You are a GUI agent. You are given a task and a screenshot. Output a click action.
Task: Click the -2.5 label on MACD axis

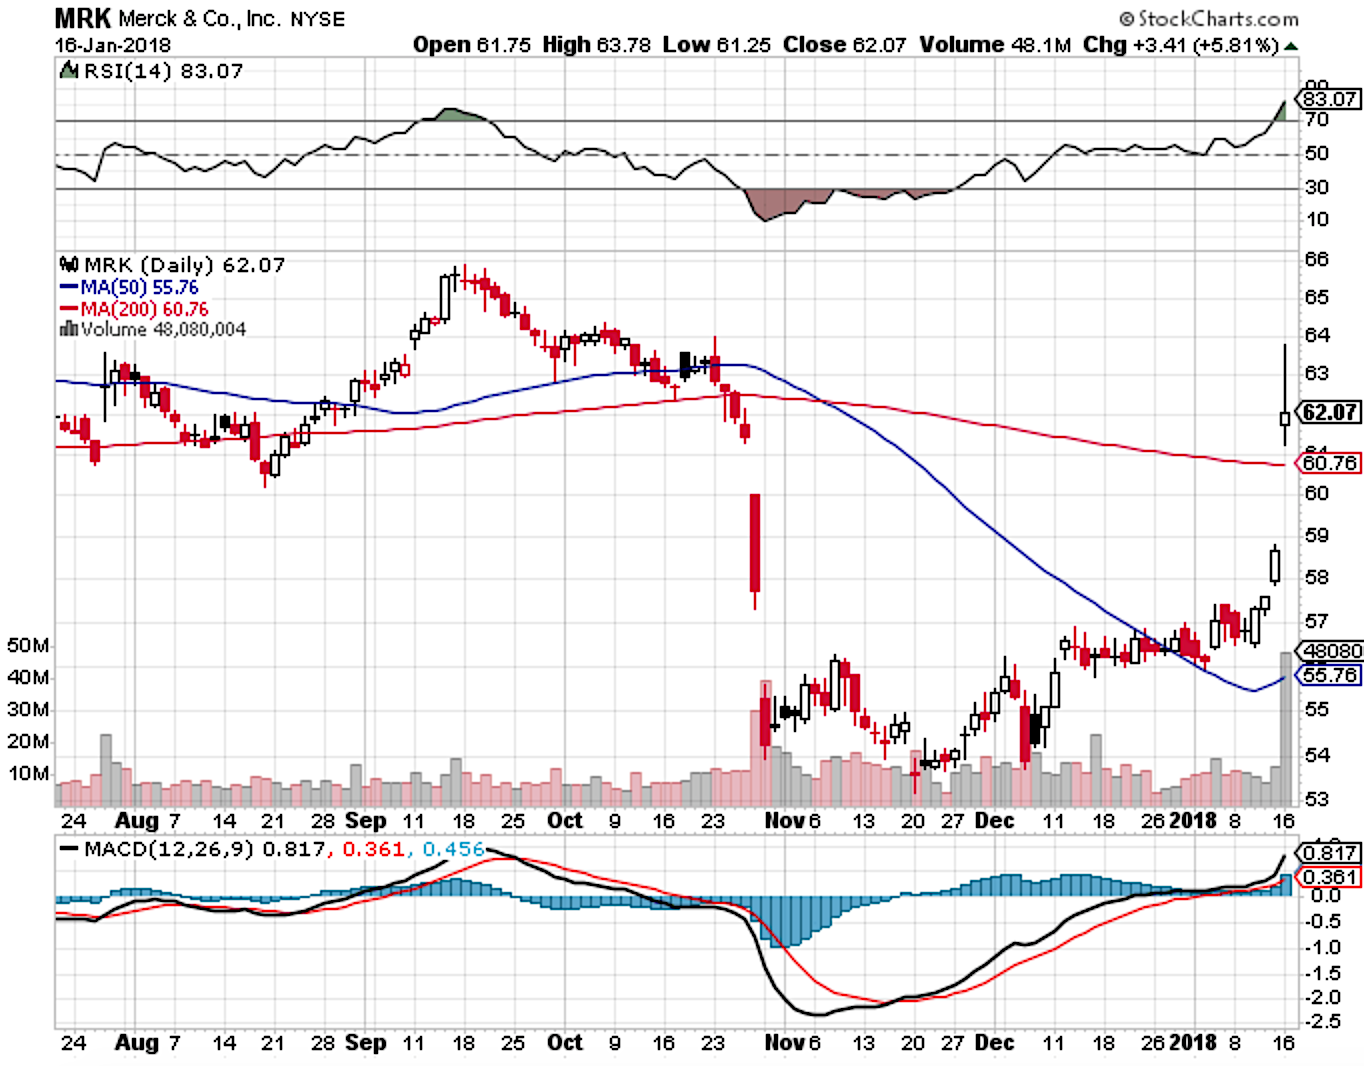click(x=1323, y=1021)
